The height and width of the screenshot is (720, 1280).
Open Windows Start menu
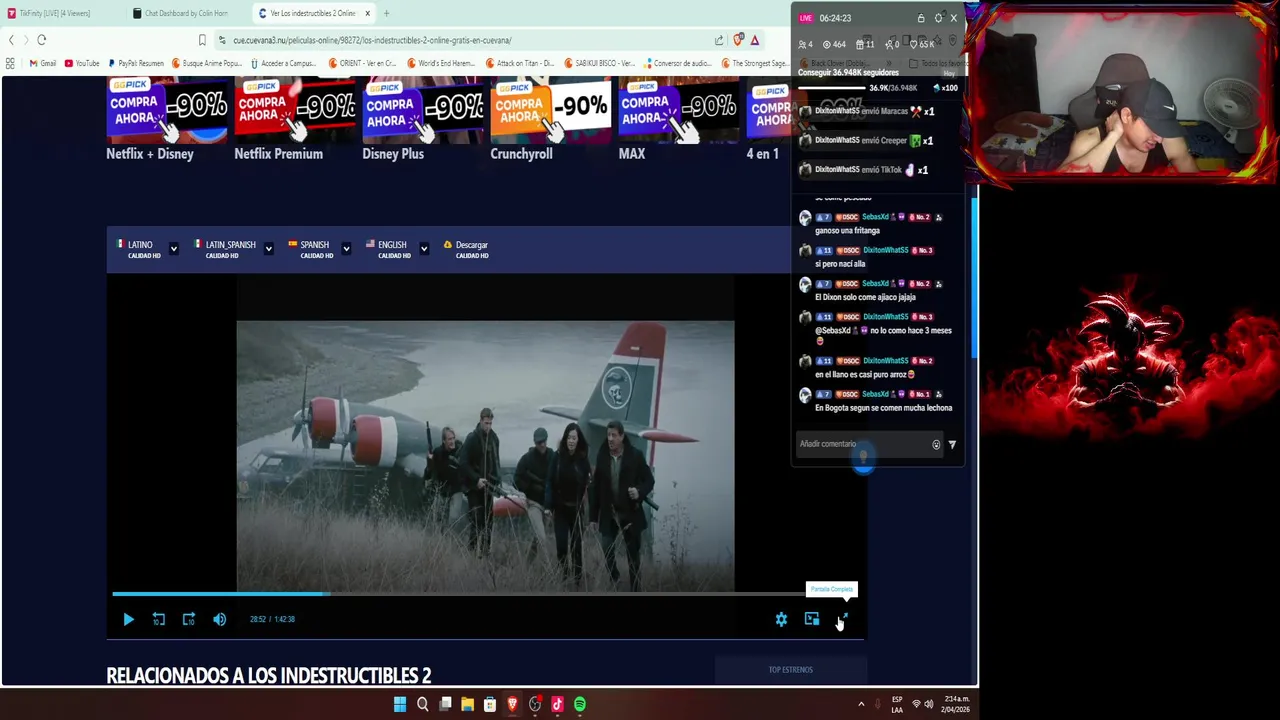[400, 704]
